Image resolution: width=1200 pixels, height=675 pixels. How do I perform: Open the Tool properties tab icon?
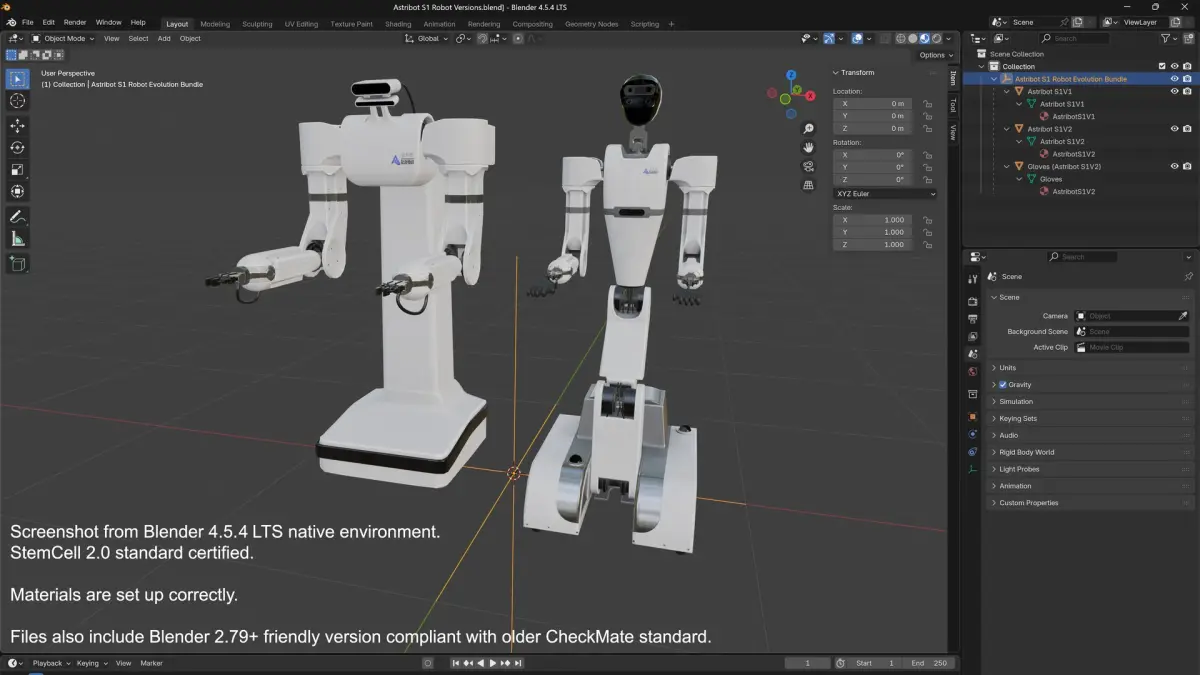pos(973,279)
